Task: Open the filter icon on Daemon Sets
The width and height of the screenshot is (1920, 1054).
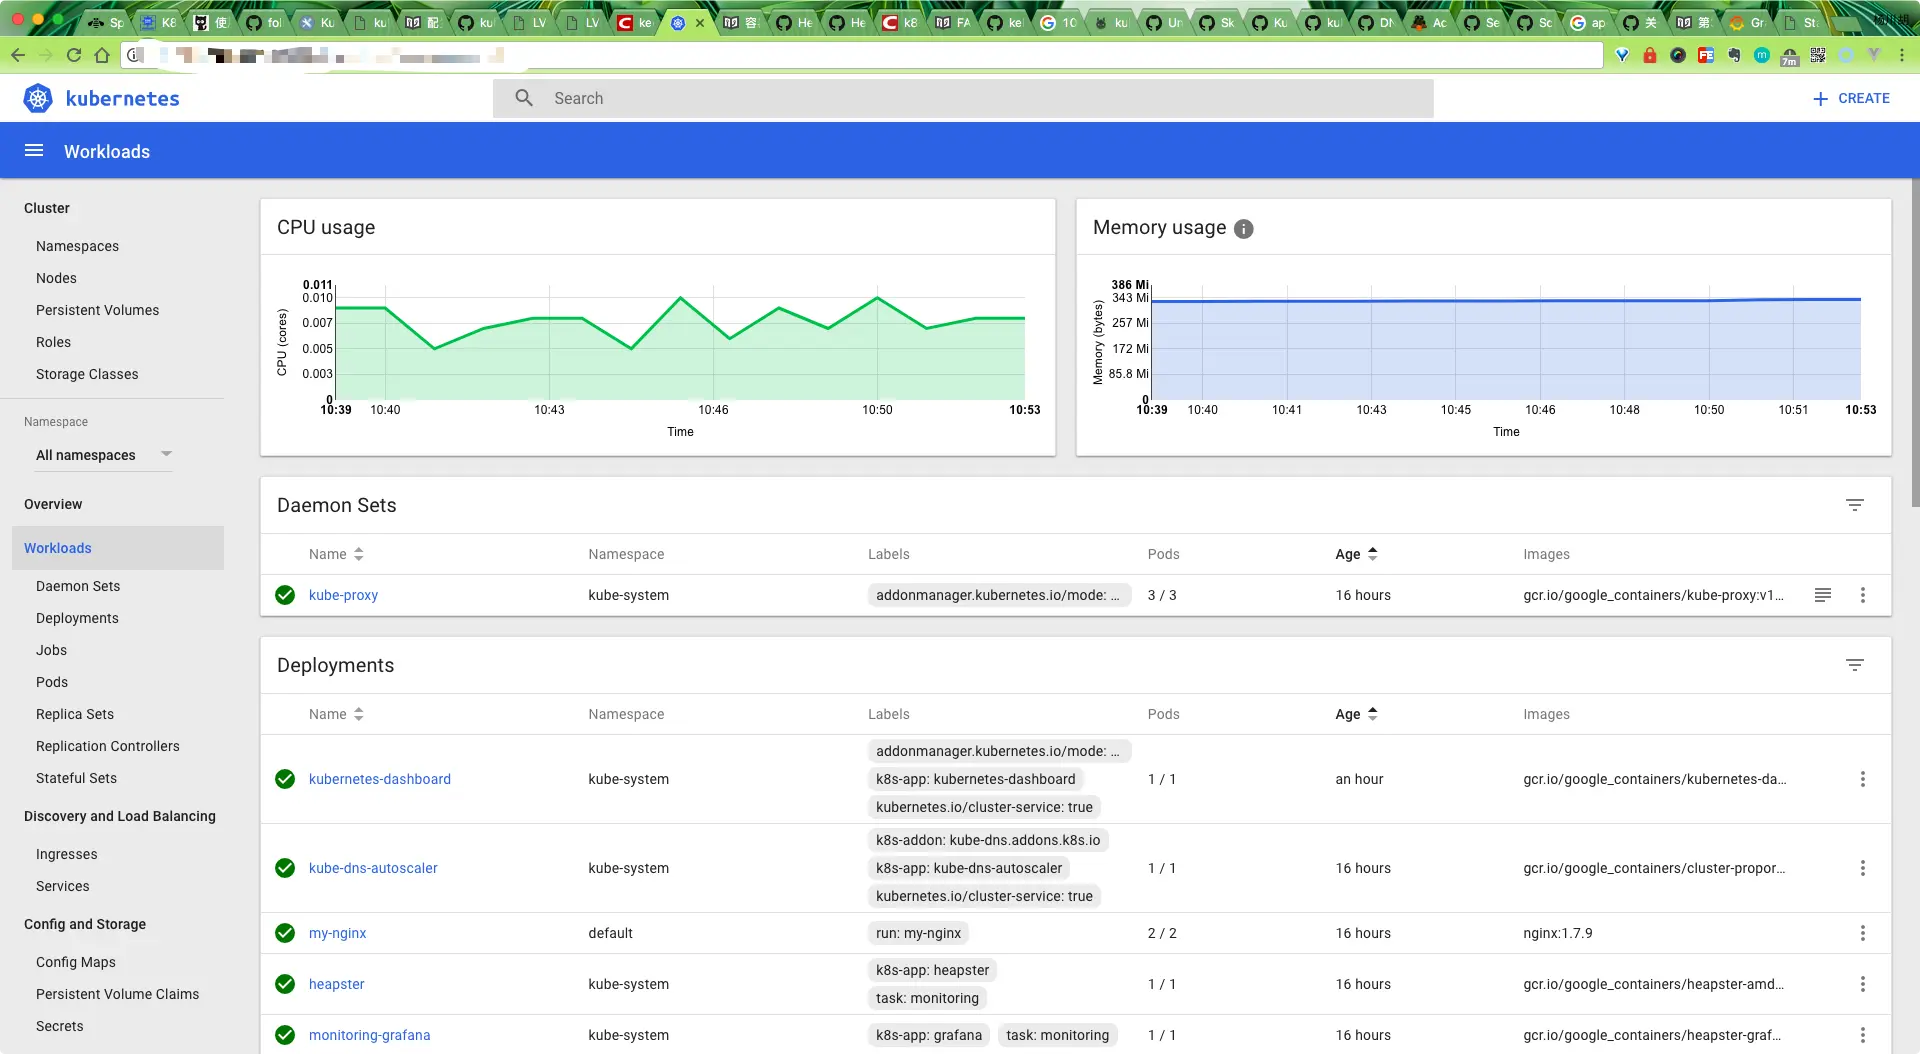Action: pyautogui.click(x=1856, y=505)
